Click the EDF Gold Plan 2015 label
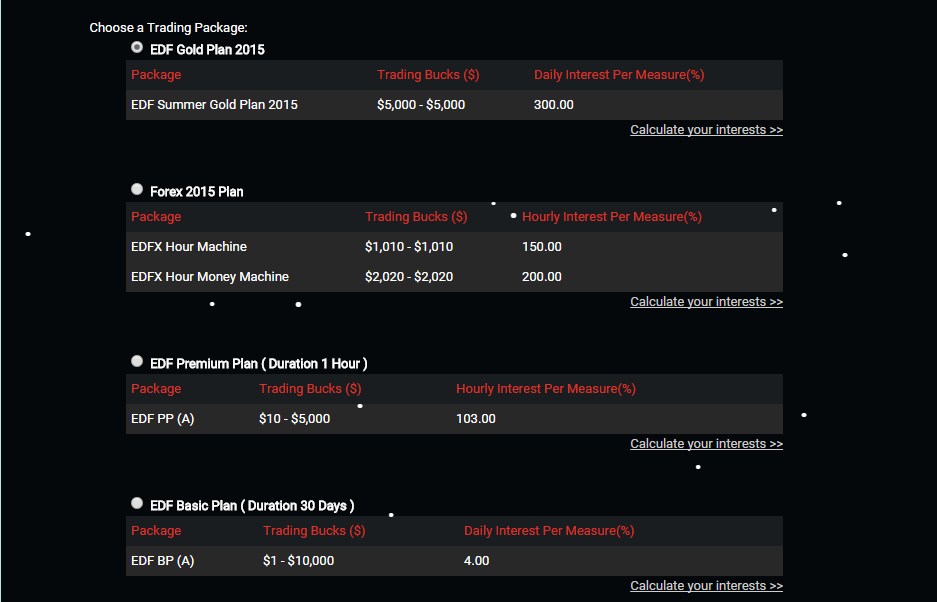The height and width of the screenshot is (602, 937). point(207,49)
